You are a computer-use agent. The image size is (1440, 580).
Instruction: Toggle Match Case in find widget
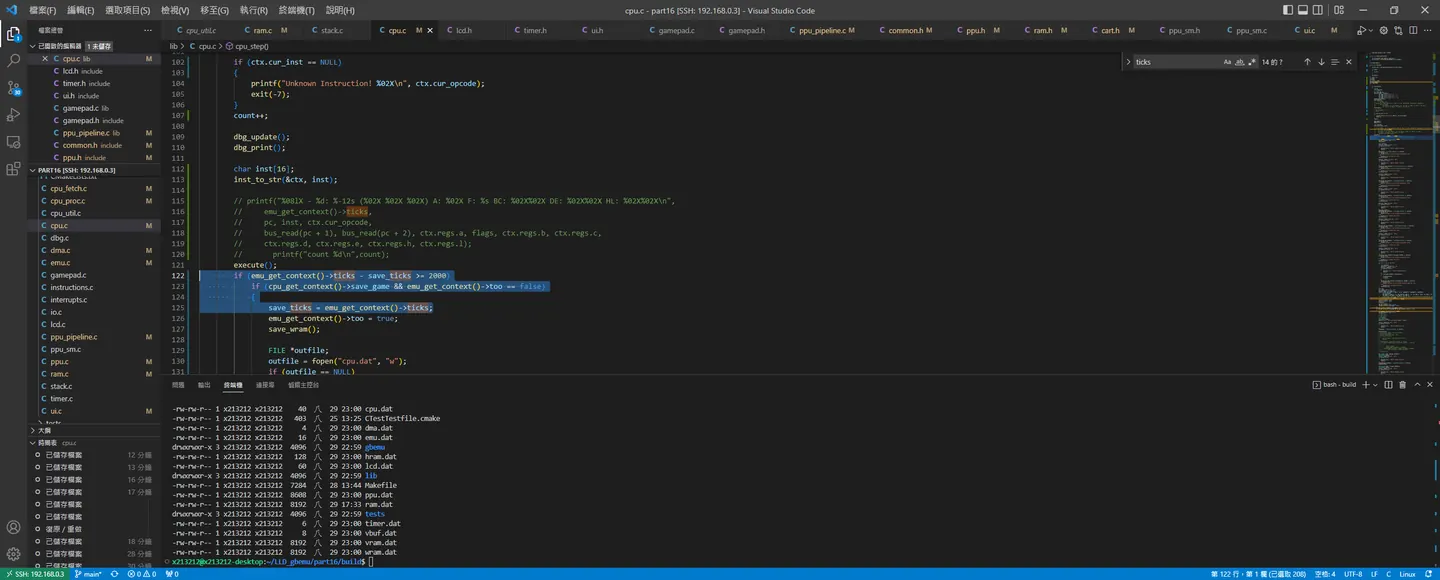[x=1227, y=62]
